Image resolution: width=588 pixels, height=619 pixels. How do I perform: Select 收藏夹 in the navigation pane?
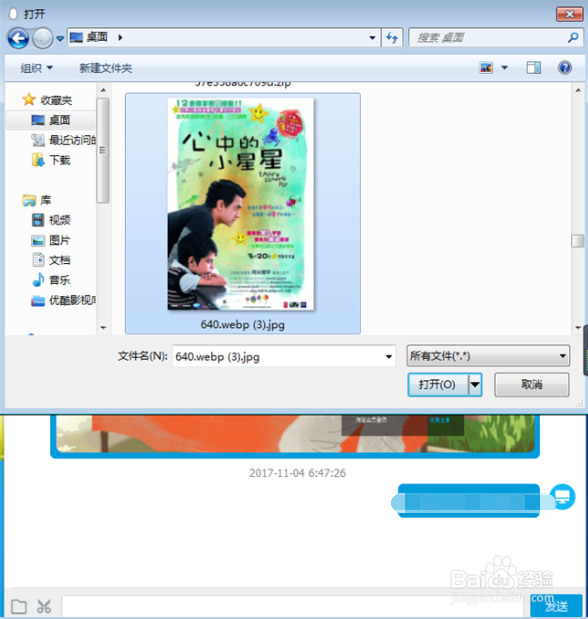tap(47, 100)
